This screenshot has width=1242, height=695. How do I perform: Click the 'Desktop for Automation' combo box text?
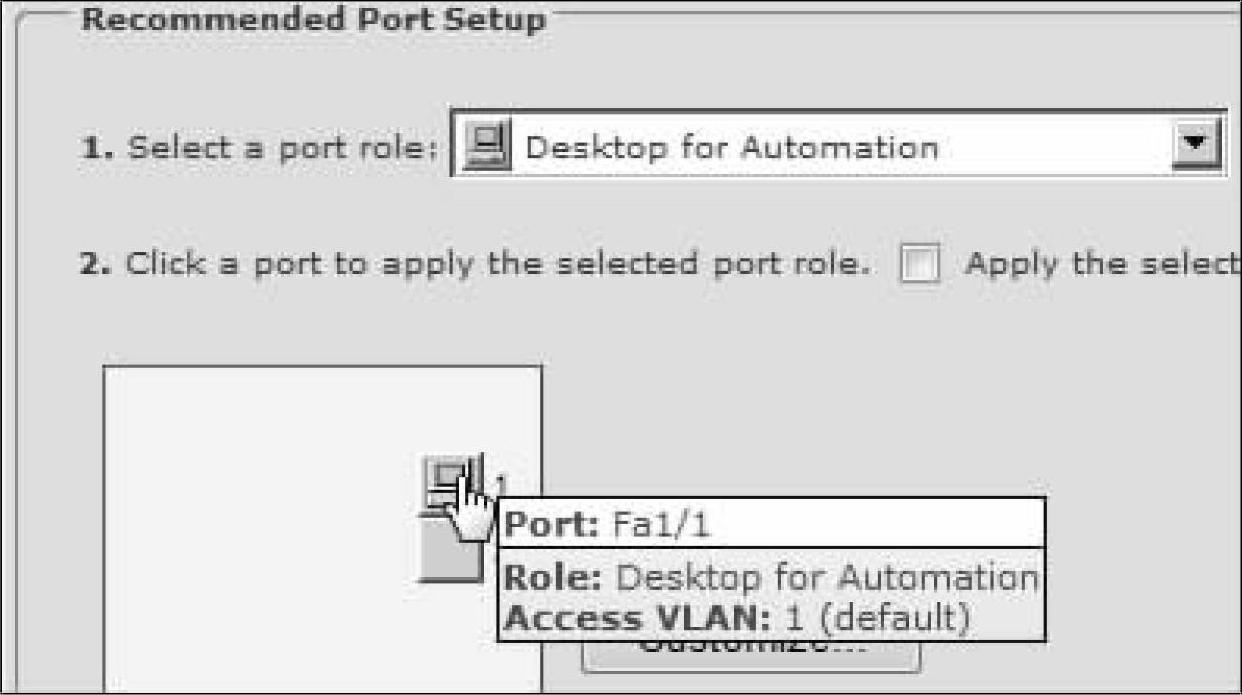click(x=732, y=148)
